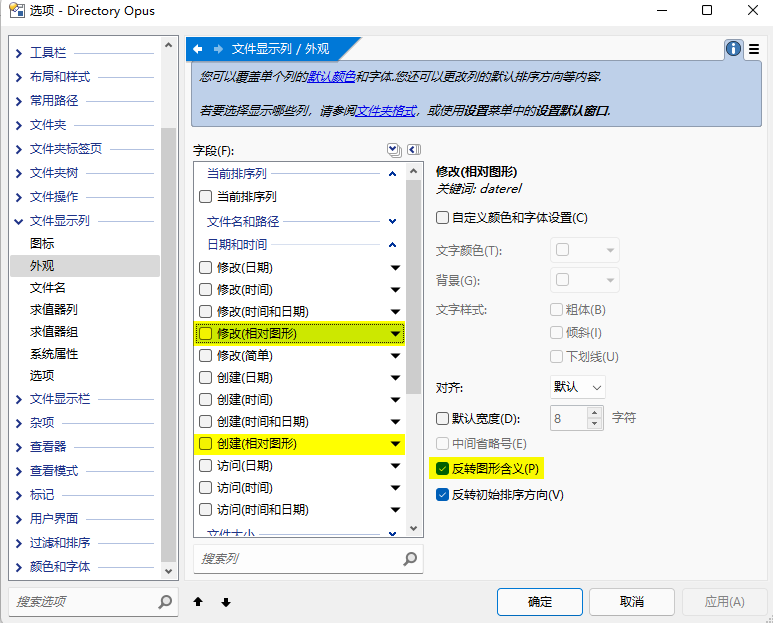Click the search icon in 搜索列 box
Viewport: 773px width, 623px height.
pyautogui.click(x=410, y=558)
